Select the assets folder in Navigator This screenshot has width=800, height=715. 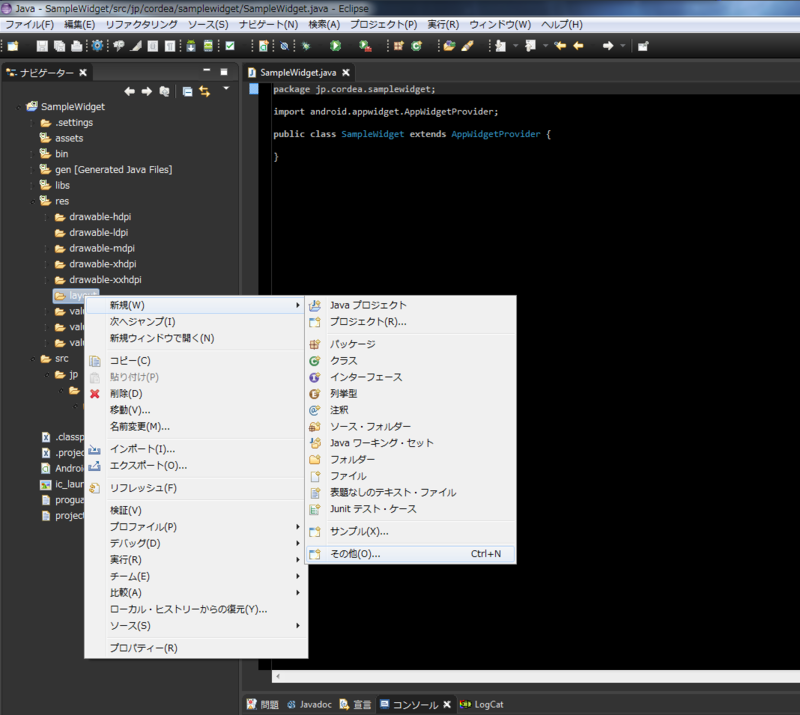pos(69,138)
